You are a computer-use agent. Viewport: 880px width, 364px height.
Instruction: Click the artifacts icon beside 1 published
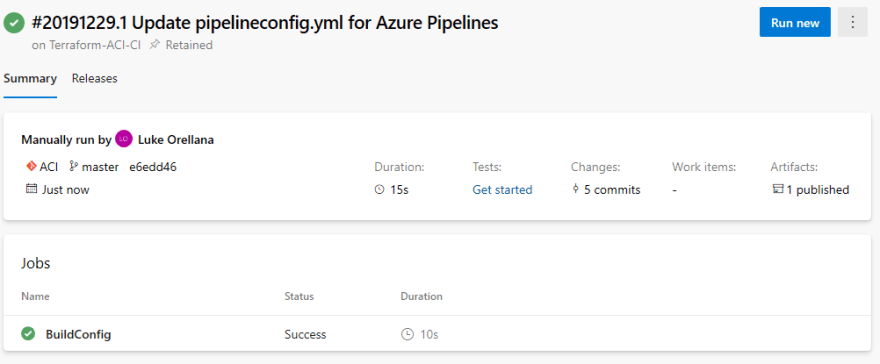pyautogui.click(x=777, y=190)
